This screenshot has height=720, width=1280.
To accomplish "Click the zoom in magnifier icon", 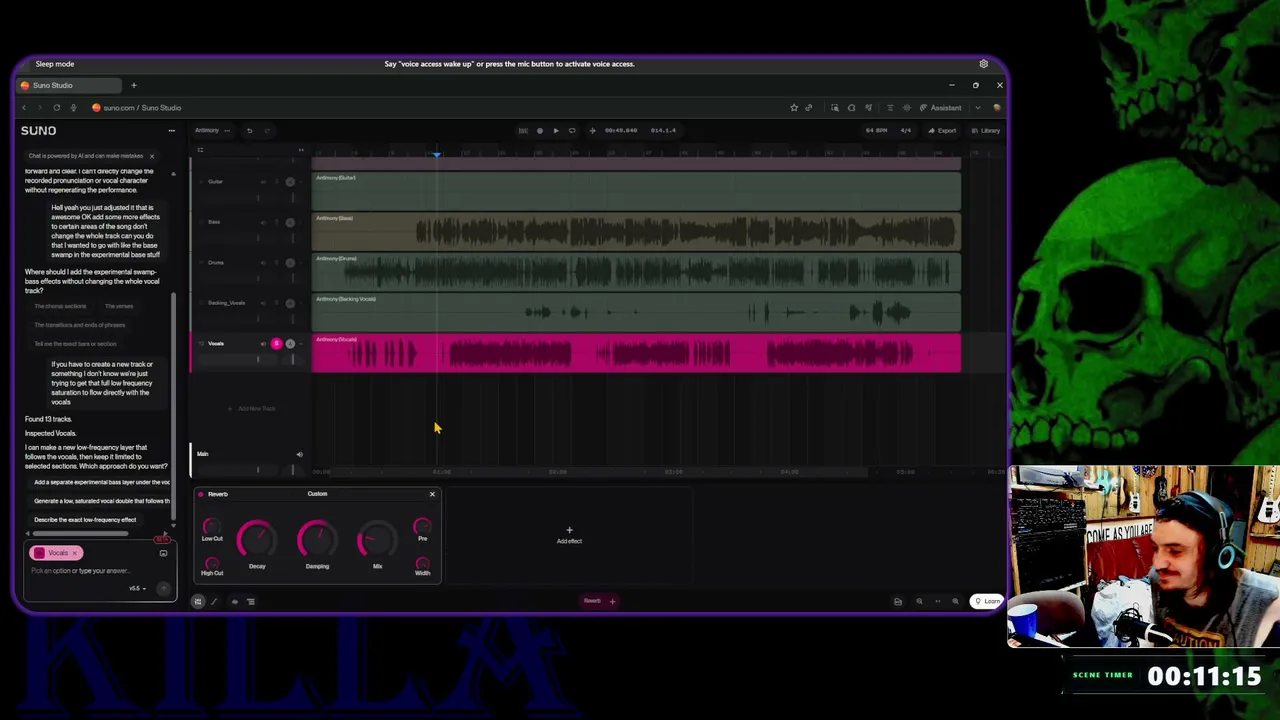I will click(x=955, y=602).
